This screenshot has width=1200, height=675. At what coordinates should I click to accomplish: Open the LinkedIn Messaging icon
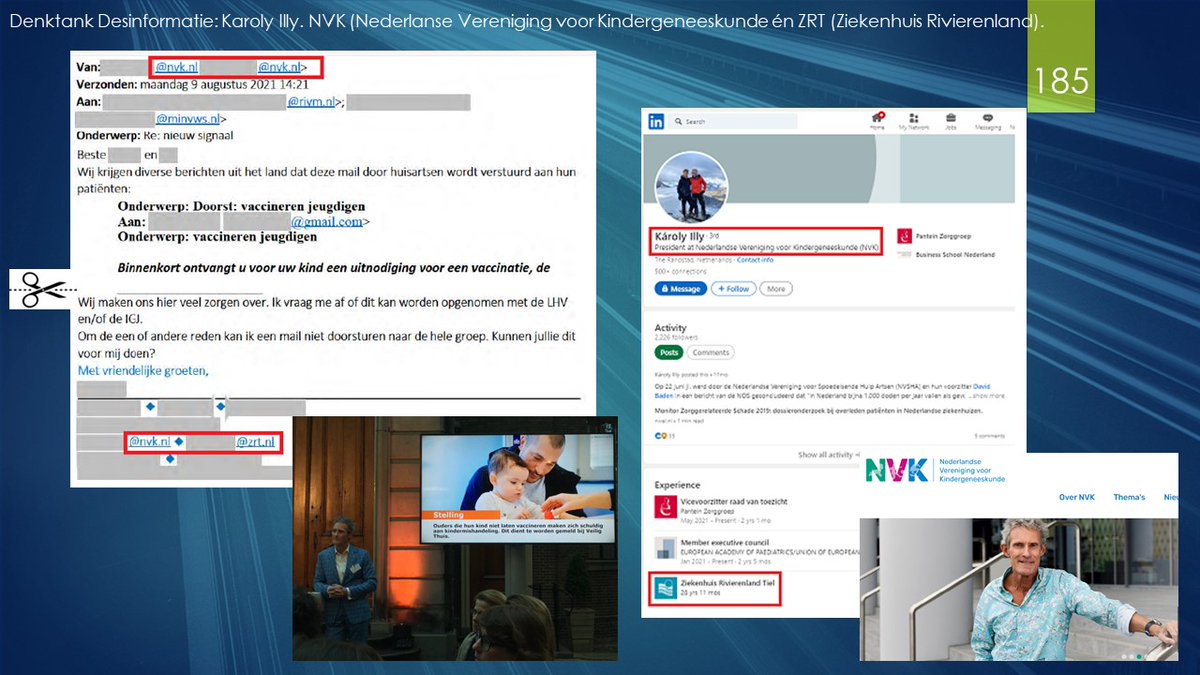(987, 119)
